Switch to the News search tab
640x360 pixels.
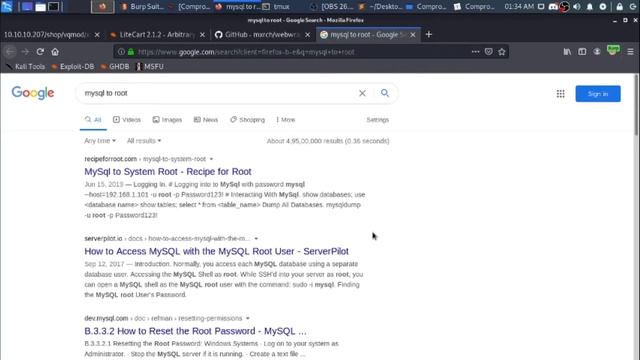206,120
